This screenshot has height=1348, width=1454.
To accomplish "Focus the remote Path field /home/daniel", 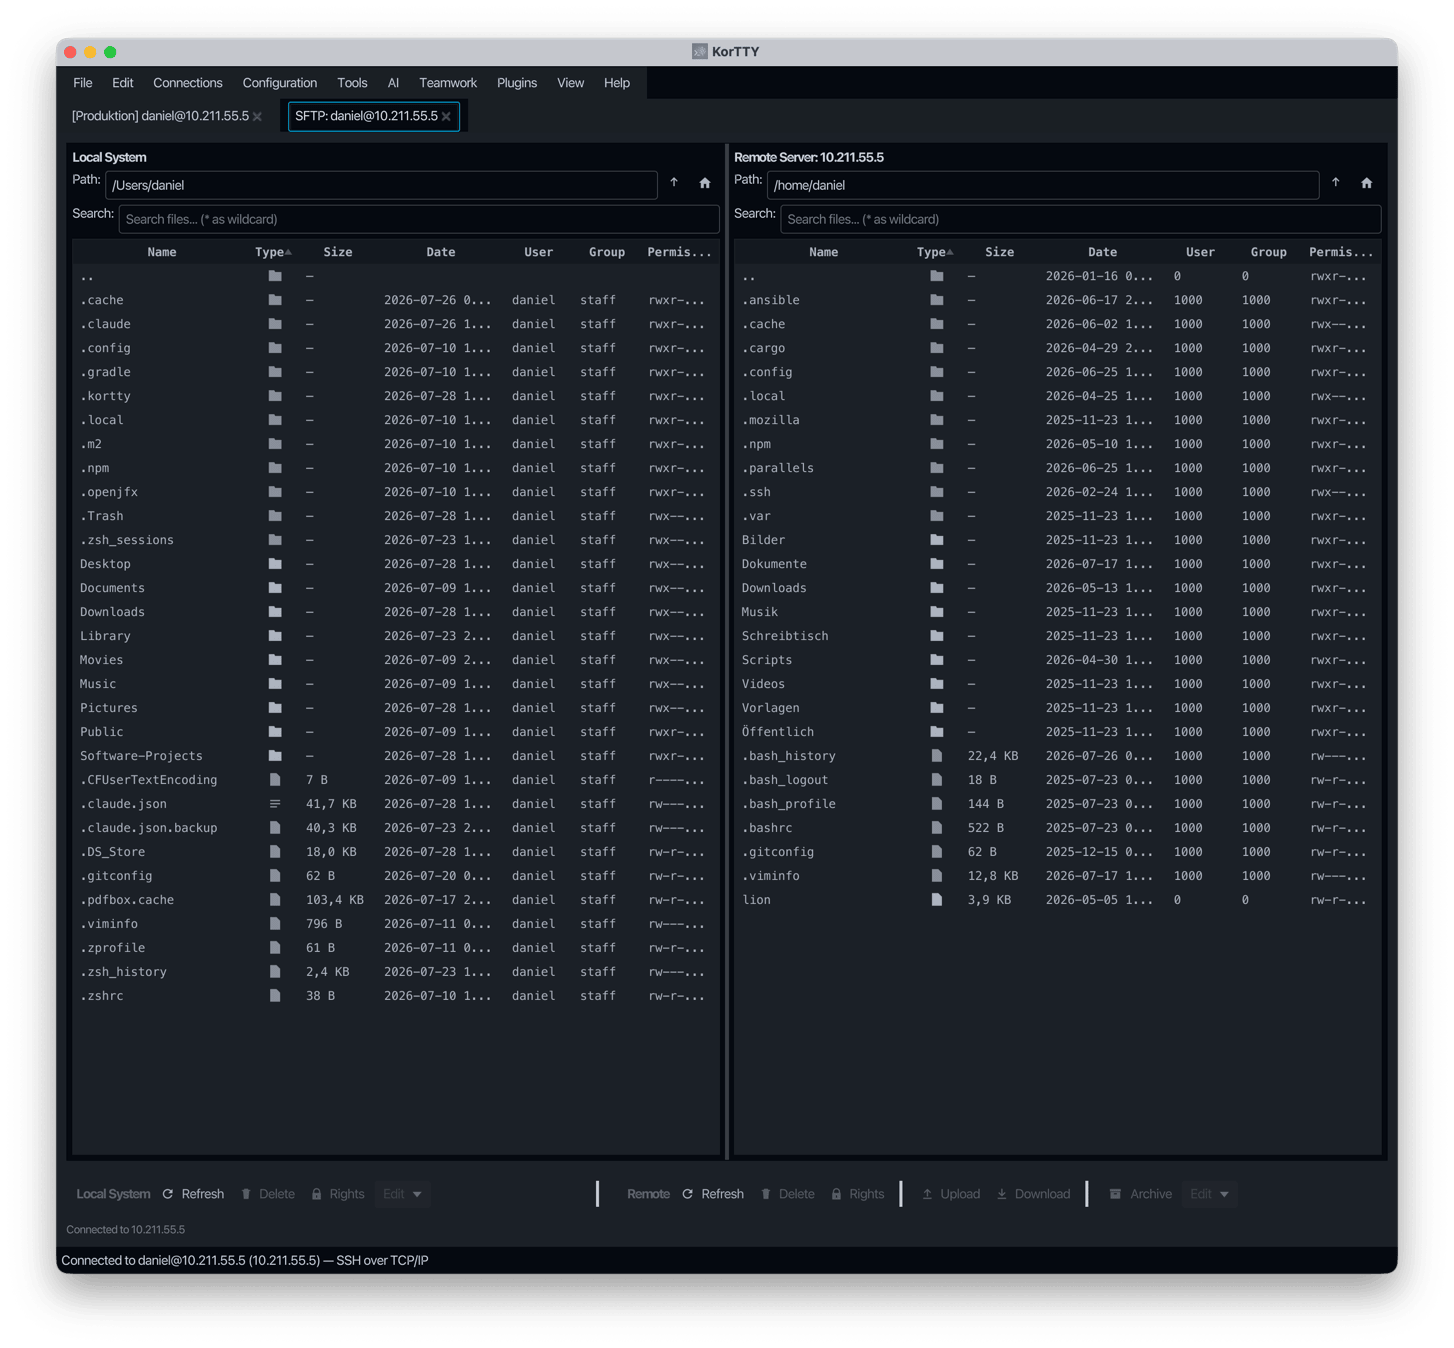I will click(1043, 185).
